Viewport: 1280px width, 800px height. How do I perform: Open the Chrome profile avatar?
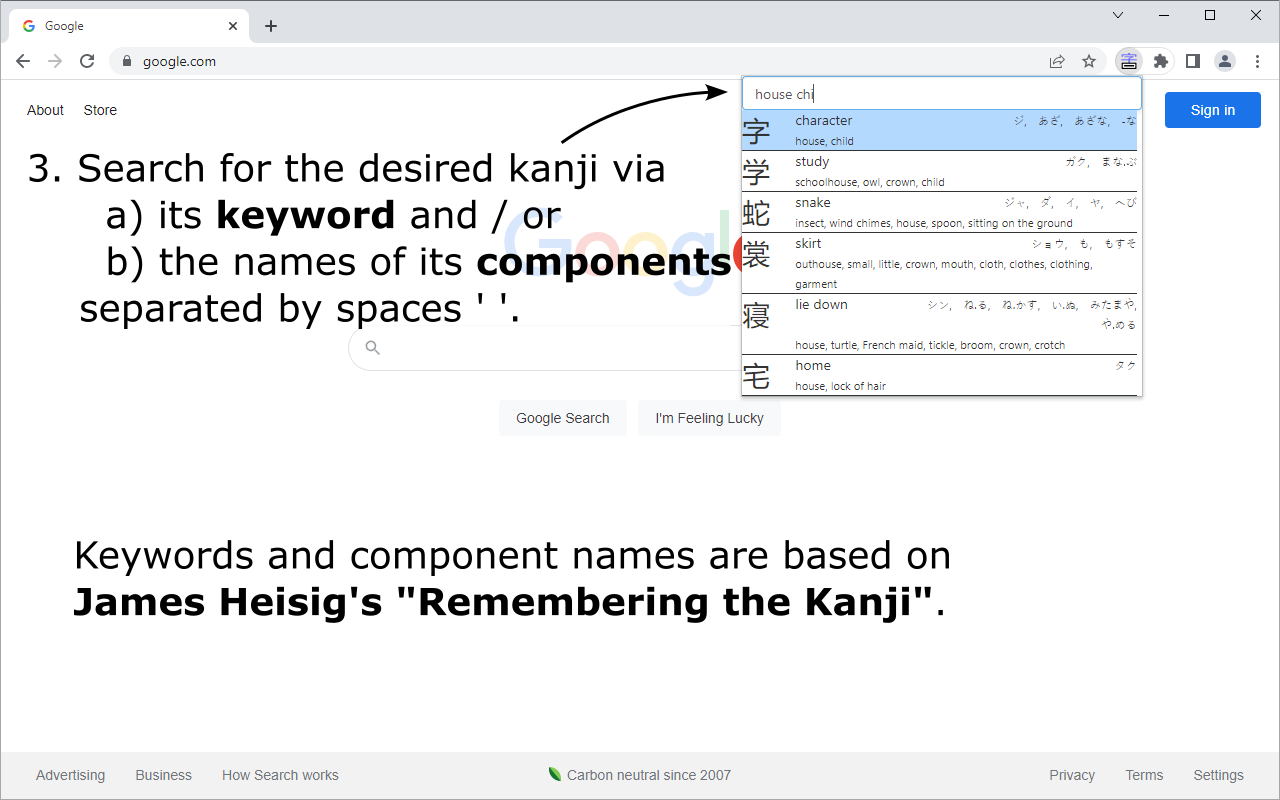pos(1225,61)
